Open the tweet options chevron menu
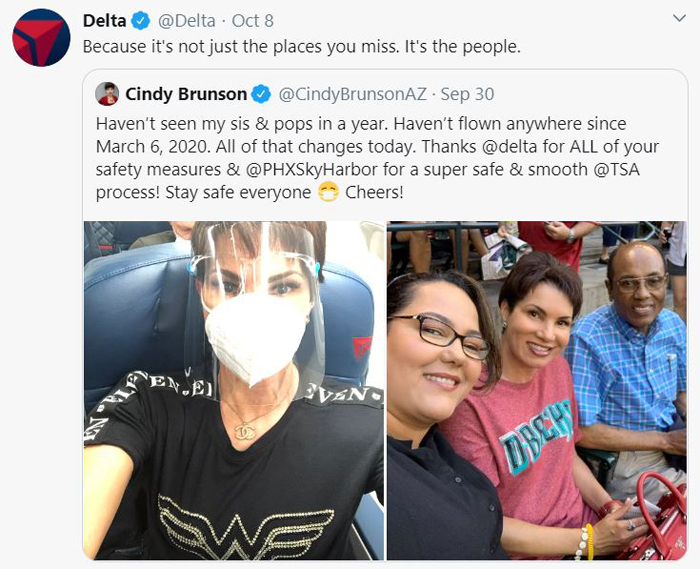 pos(679,18)
